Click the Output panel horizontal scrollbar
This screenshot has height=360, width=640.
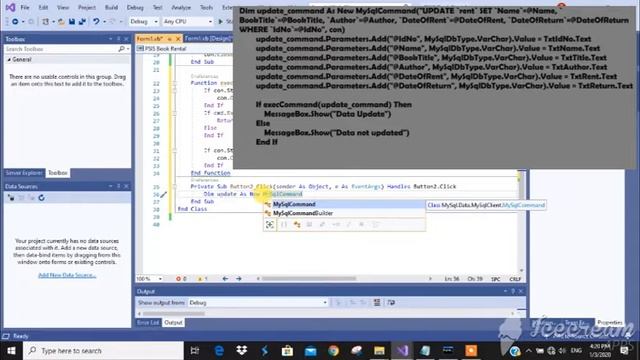pyautogui.click(x=326, y=313)
